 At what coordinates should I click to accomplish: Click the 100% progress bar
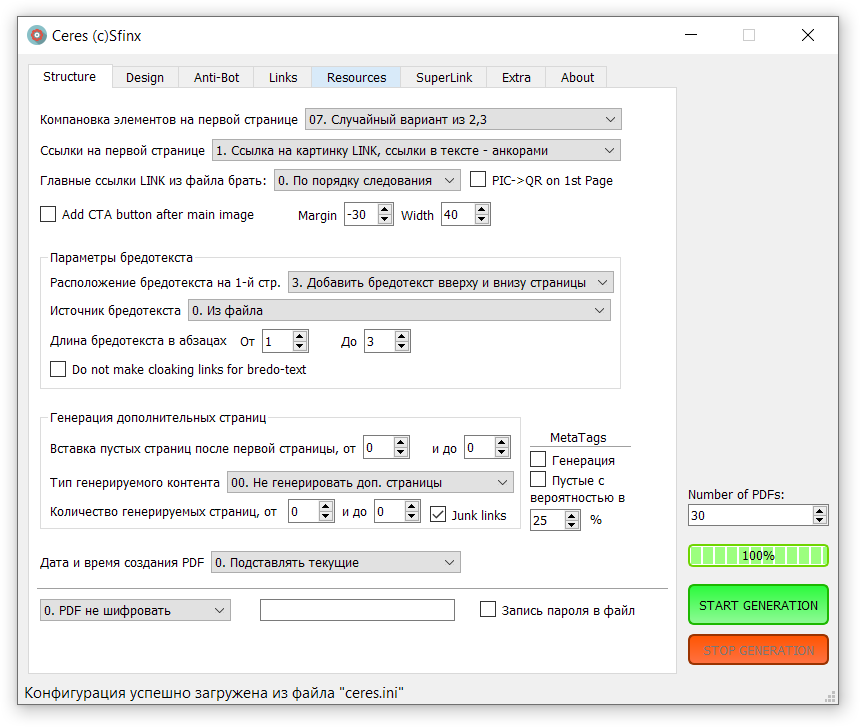[758, 556]
